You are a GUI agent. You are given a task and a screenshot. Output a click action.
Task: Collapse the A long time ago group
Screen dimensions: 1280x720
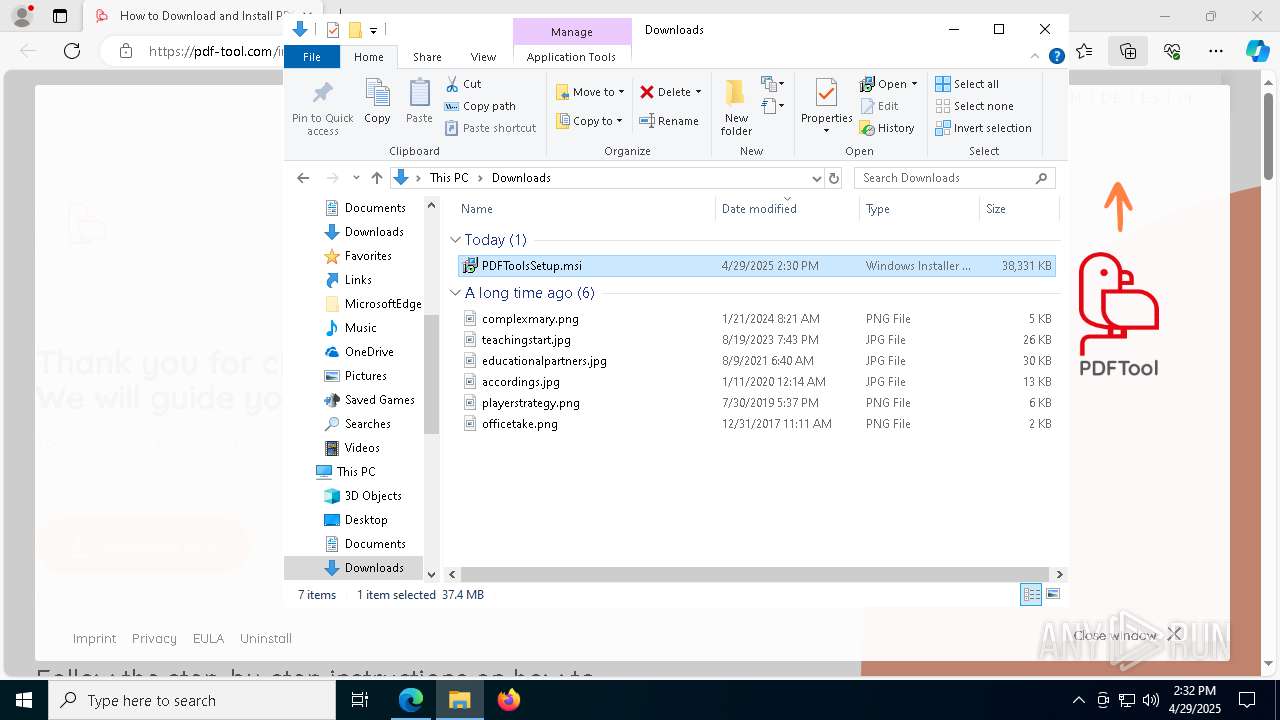coord(456,293)
